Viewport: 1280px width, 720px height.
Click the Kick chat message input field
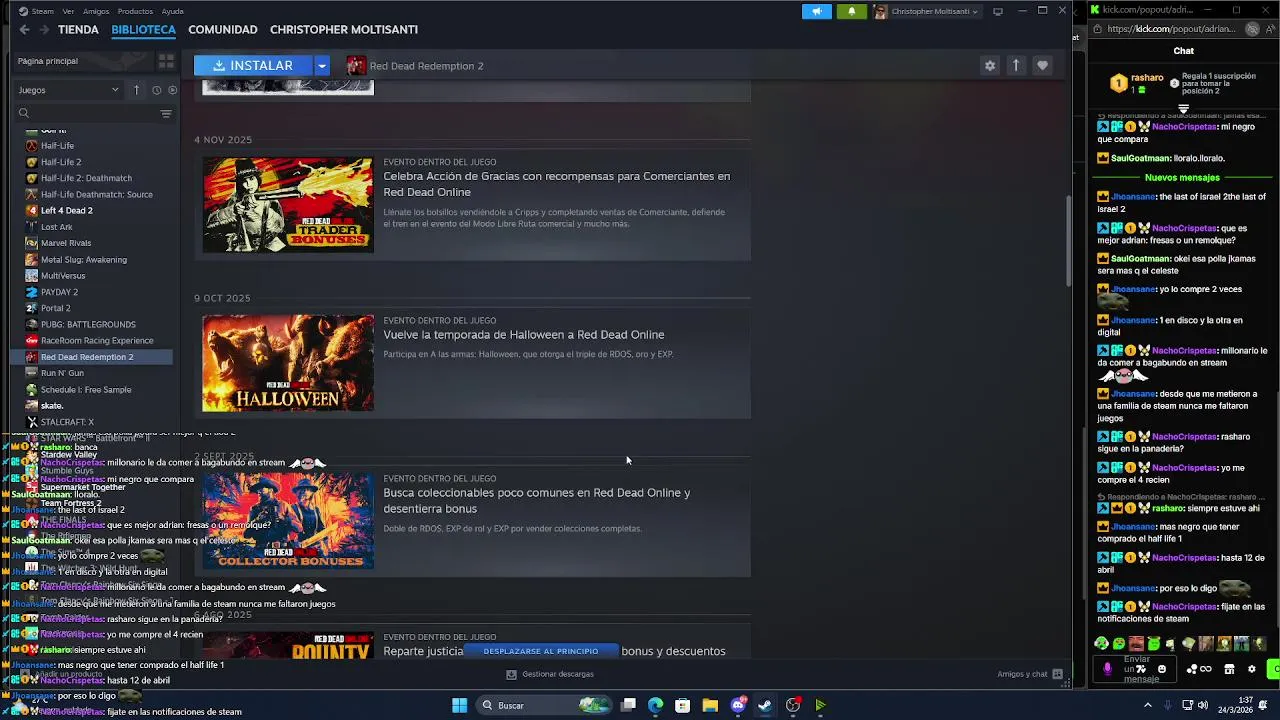pyautogui.click(x=1137, y=669)
